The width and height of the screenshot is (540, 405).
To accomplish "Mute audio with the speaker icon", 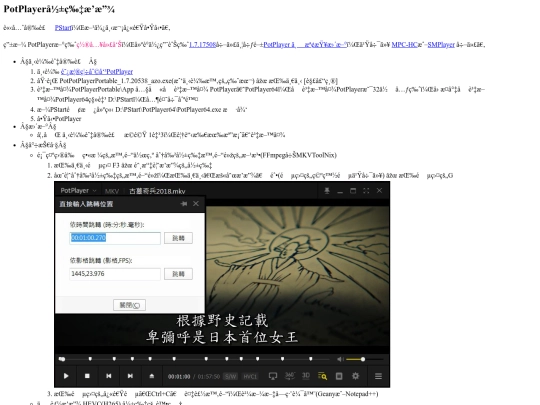I will tap(340, 359).
